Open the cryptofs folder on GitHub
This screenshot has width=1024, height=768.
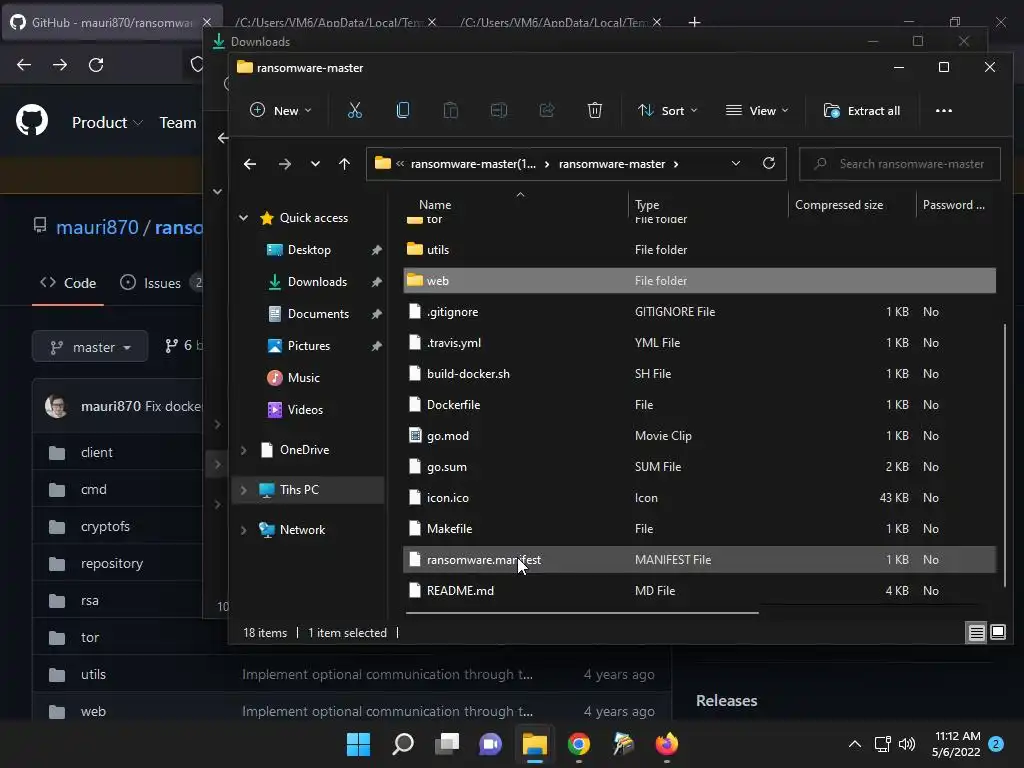105,526
